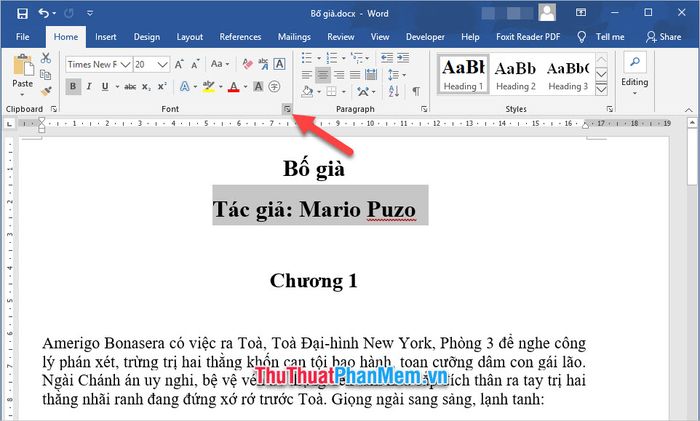
Task: Open the font name dropdown
Action: click(125, 65)
